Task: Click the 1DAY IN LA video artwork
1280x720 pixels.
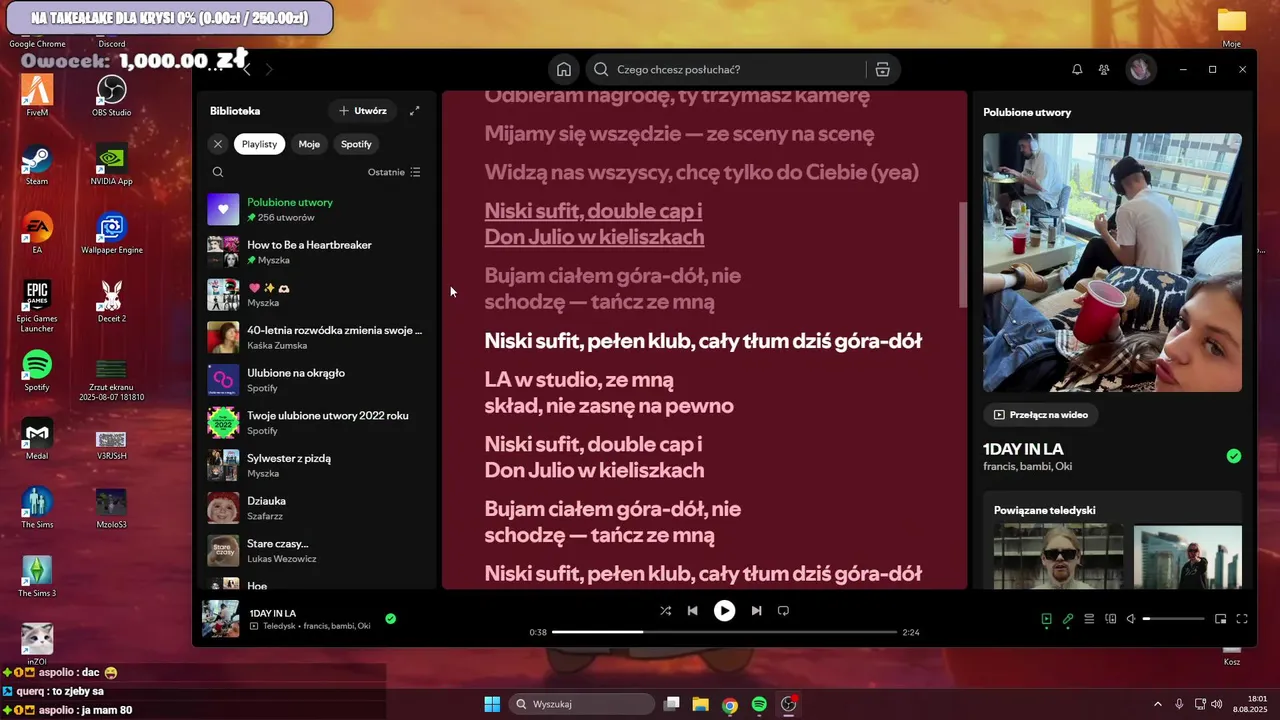Action: pyautogui.click(x=1112, y=263)
